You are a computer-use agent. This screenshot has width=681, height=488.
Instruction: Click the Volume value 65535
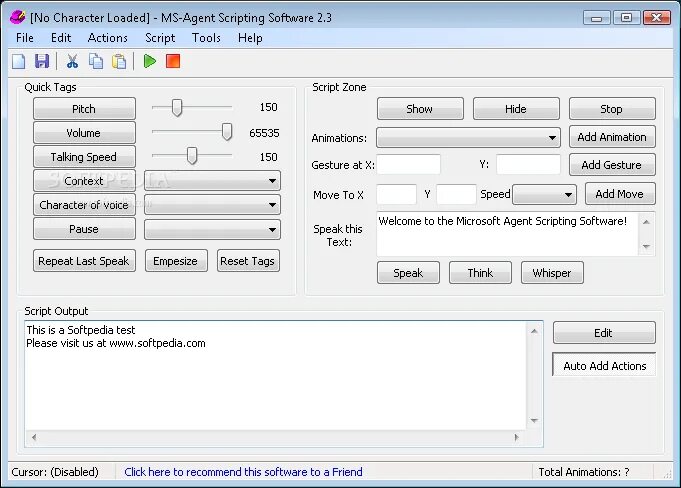tap(264, 133)
